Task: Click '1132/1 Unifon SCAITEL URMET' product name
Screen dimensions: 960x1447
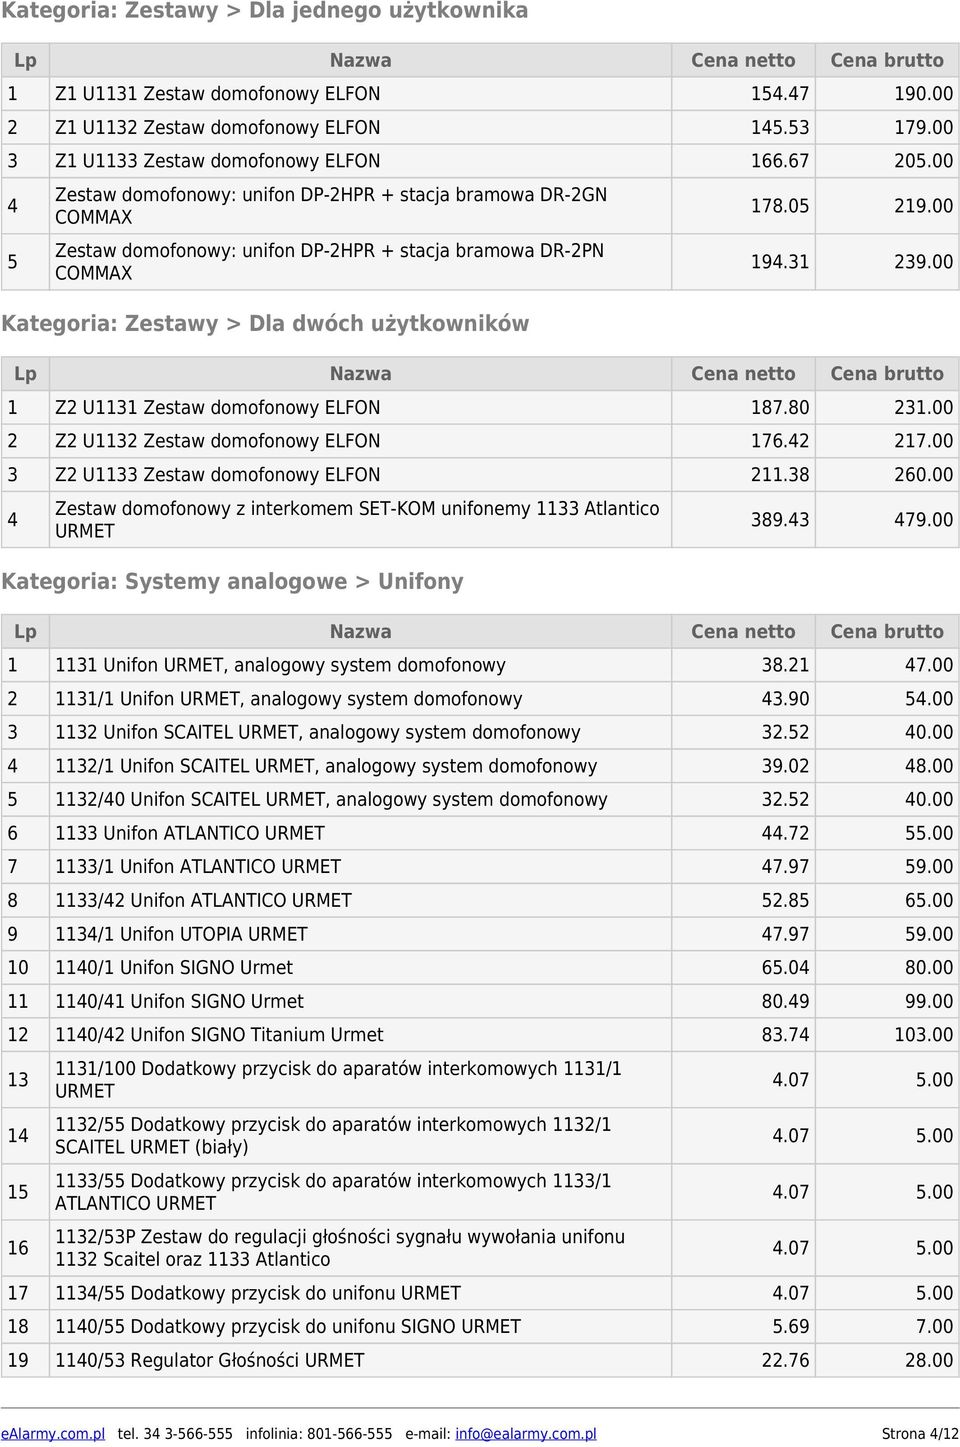Action: [326, 766]
